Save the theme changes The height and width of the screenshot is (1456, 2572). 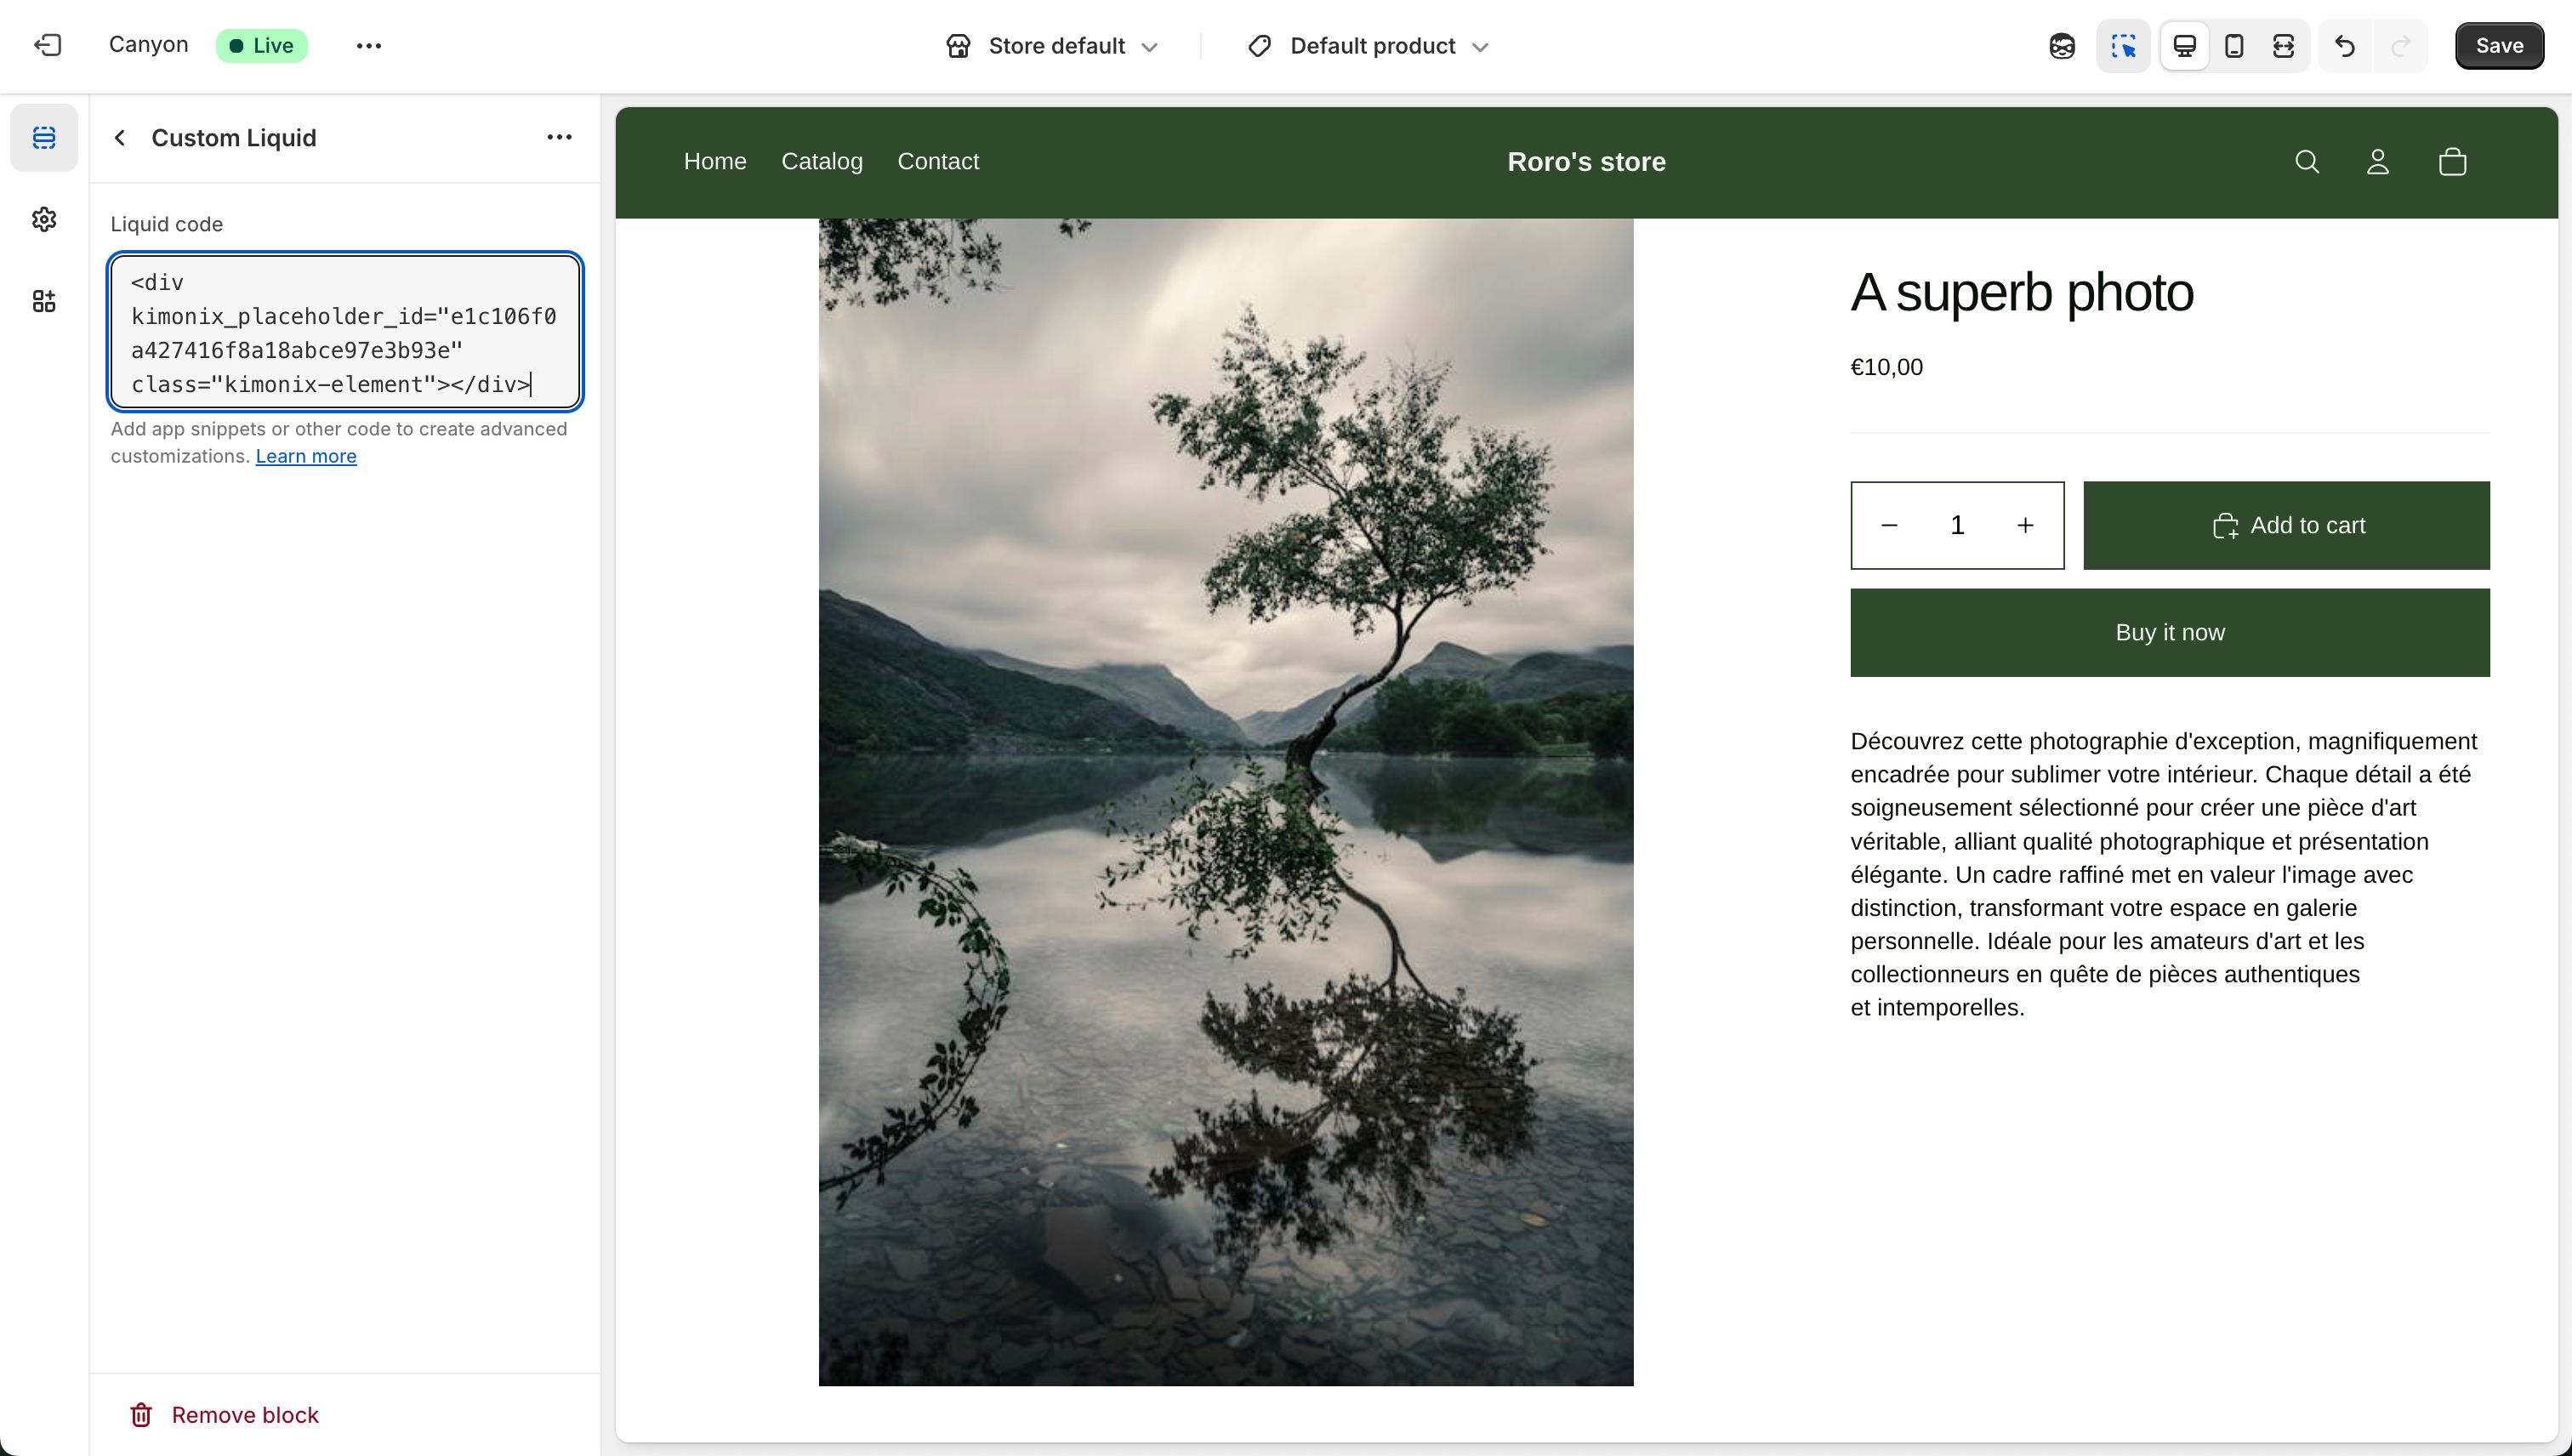click(x=2499, y=45)
